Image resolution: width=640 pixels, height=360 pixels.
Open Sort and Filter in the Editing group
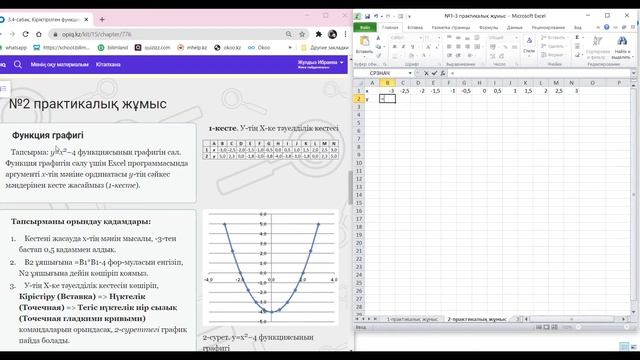coord(598,47)
